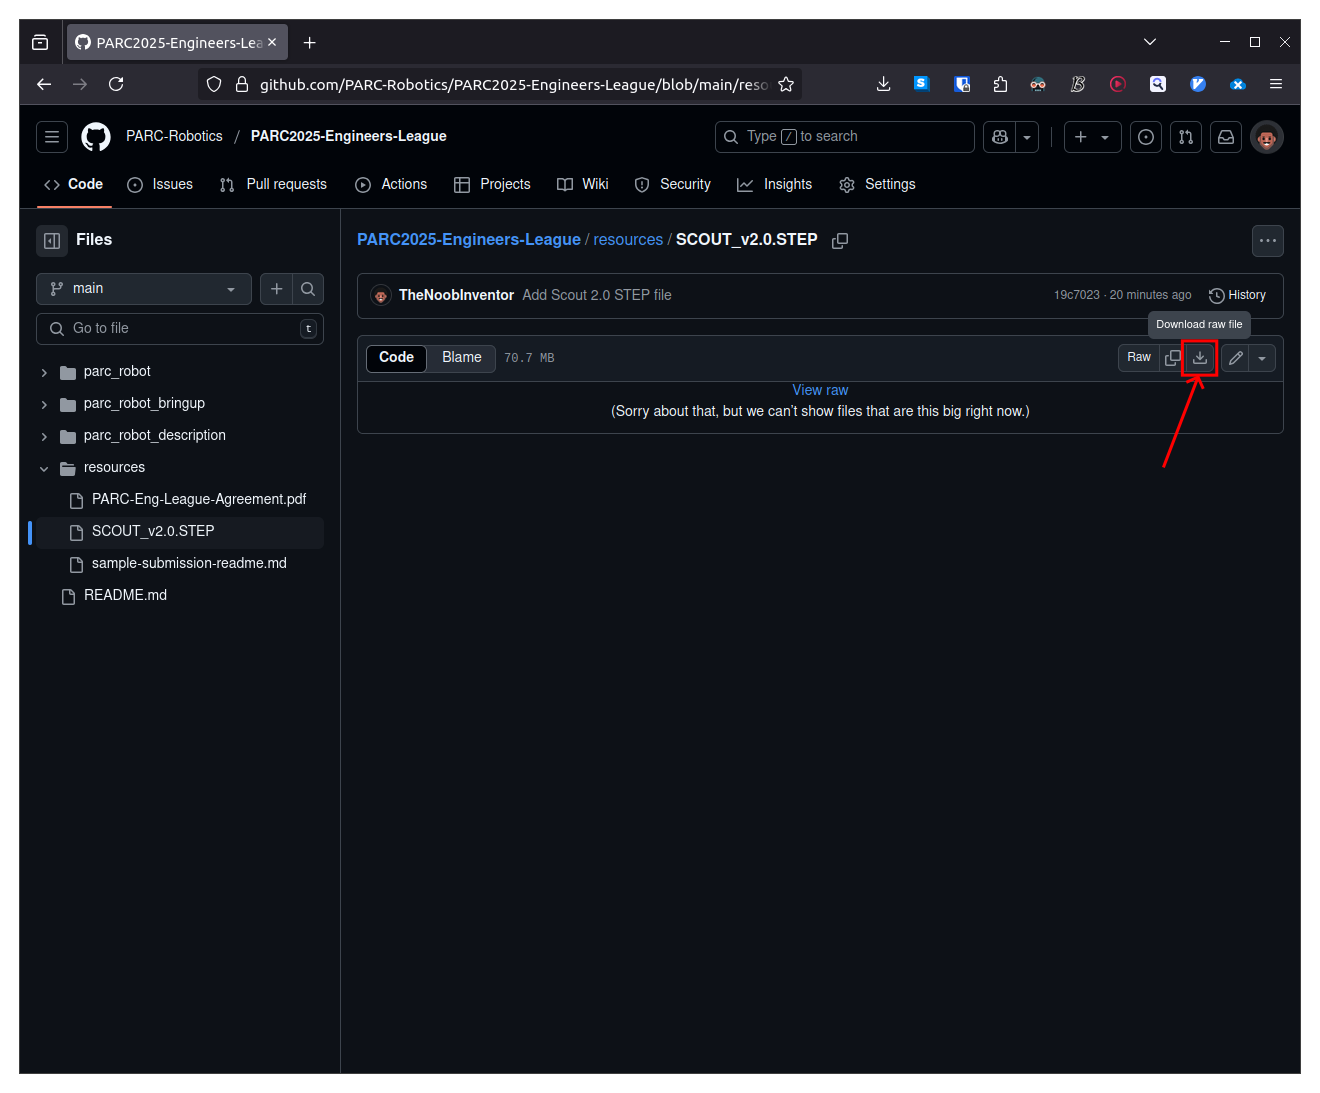Image resolution: width=1320 pixels, height=1093 pixels.
Task: Open the Insights tab
Action: pos(774,184)
